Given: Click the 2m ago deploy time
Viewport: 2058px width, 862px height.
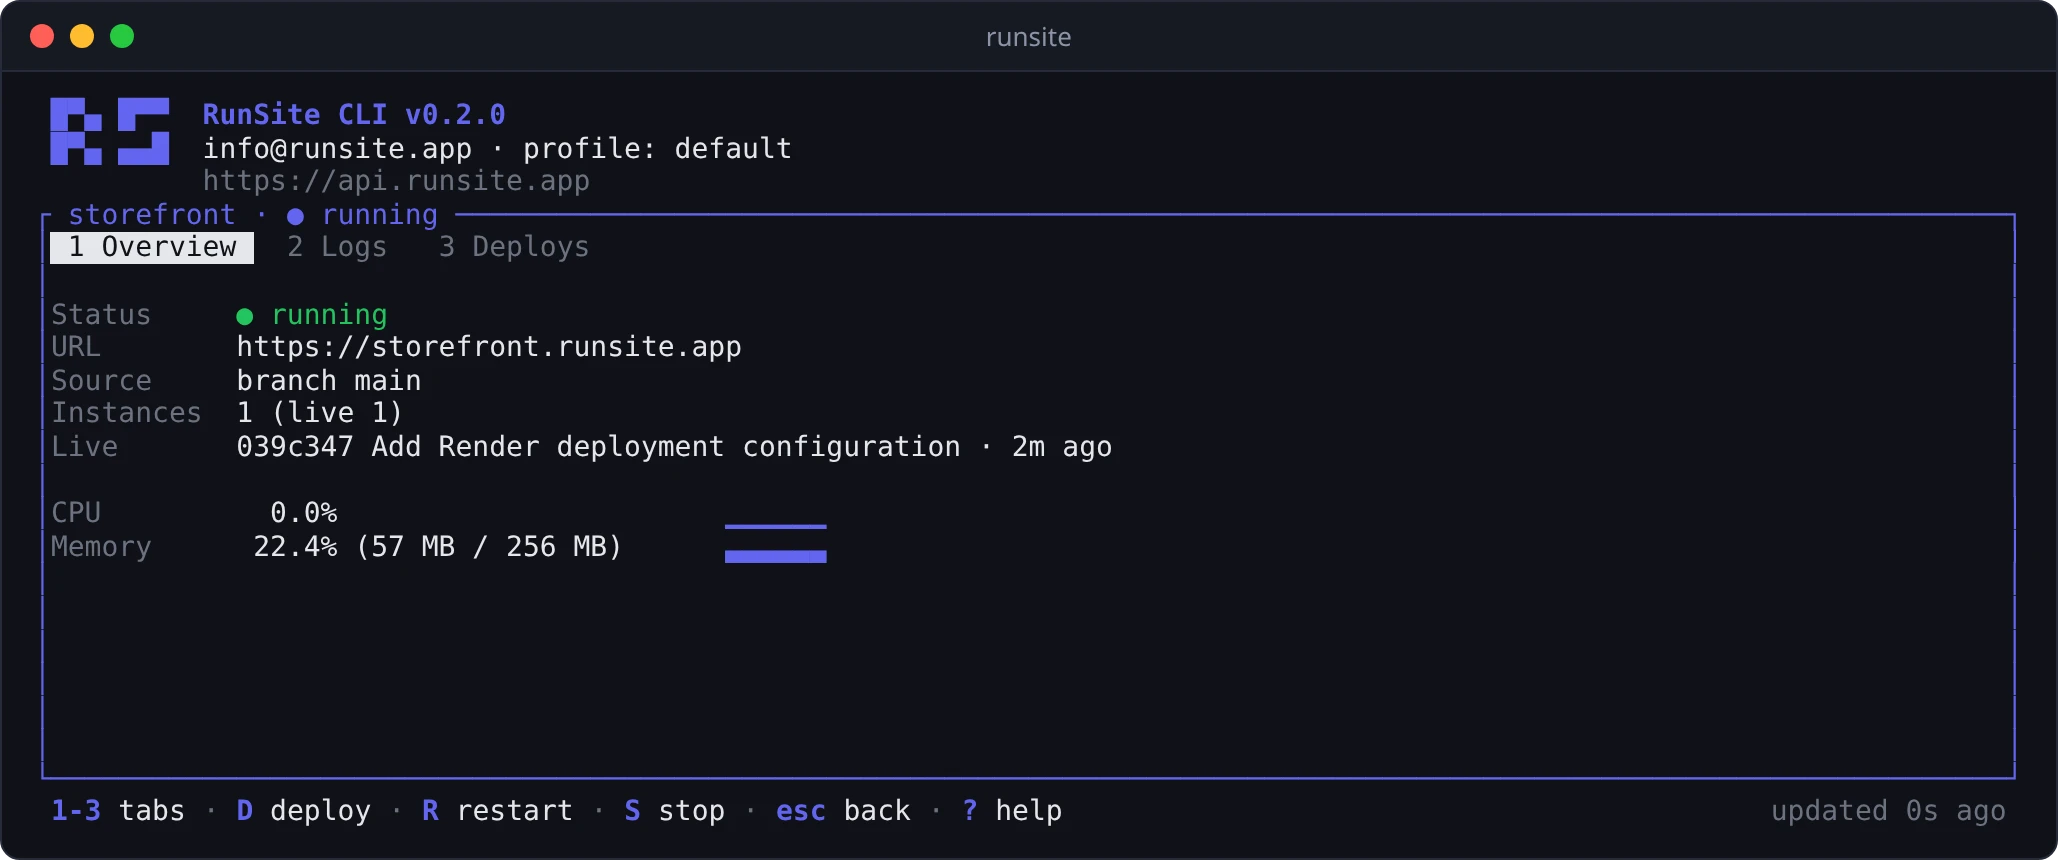Looking at the screenshot, I should [x=1062, y=447].
